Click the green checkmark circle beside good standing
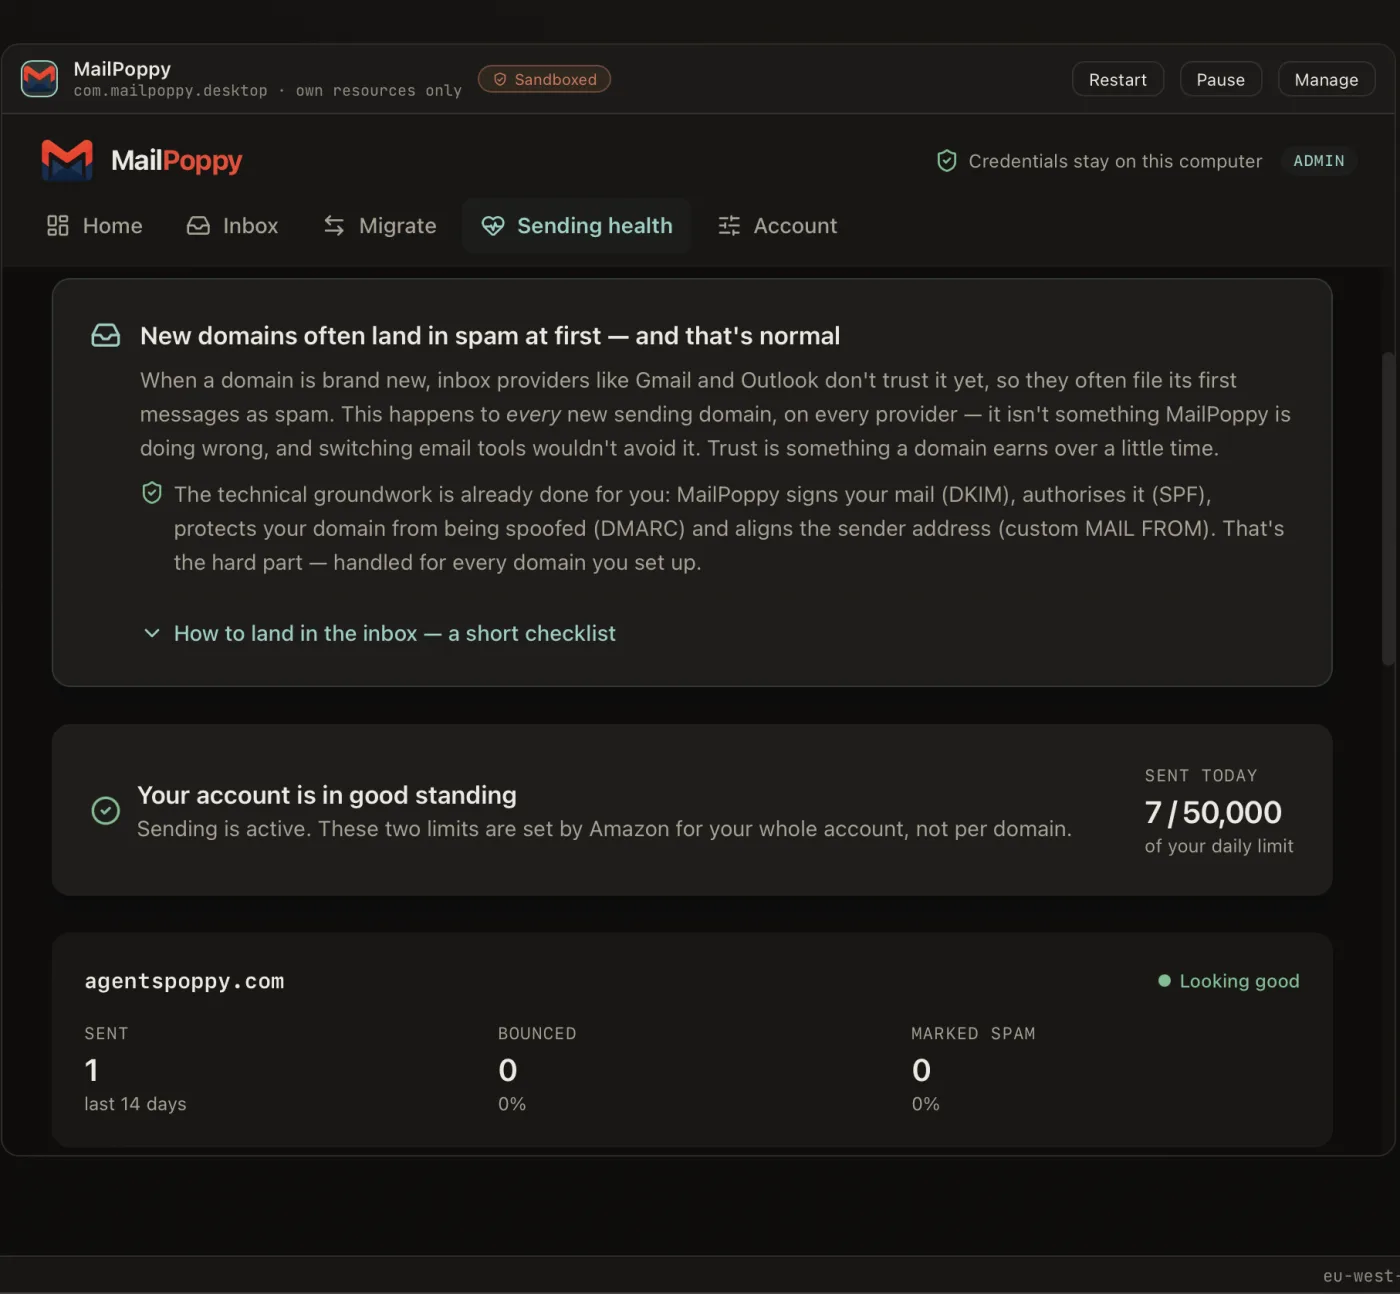 [106, 810]
